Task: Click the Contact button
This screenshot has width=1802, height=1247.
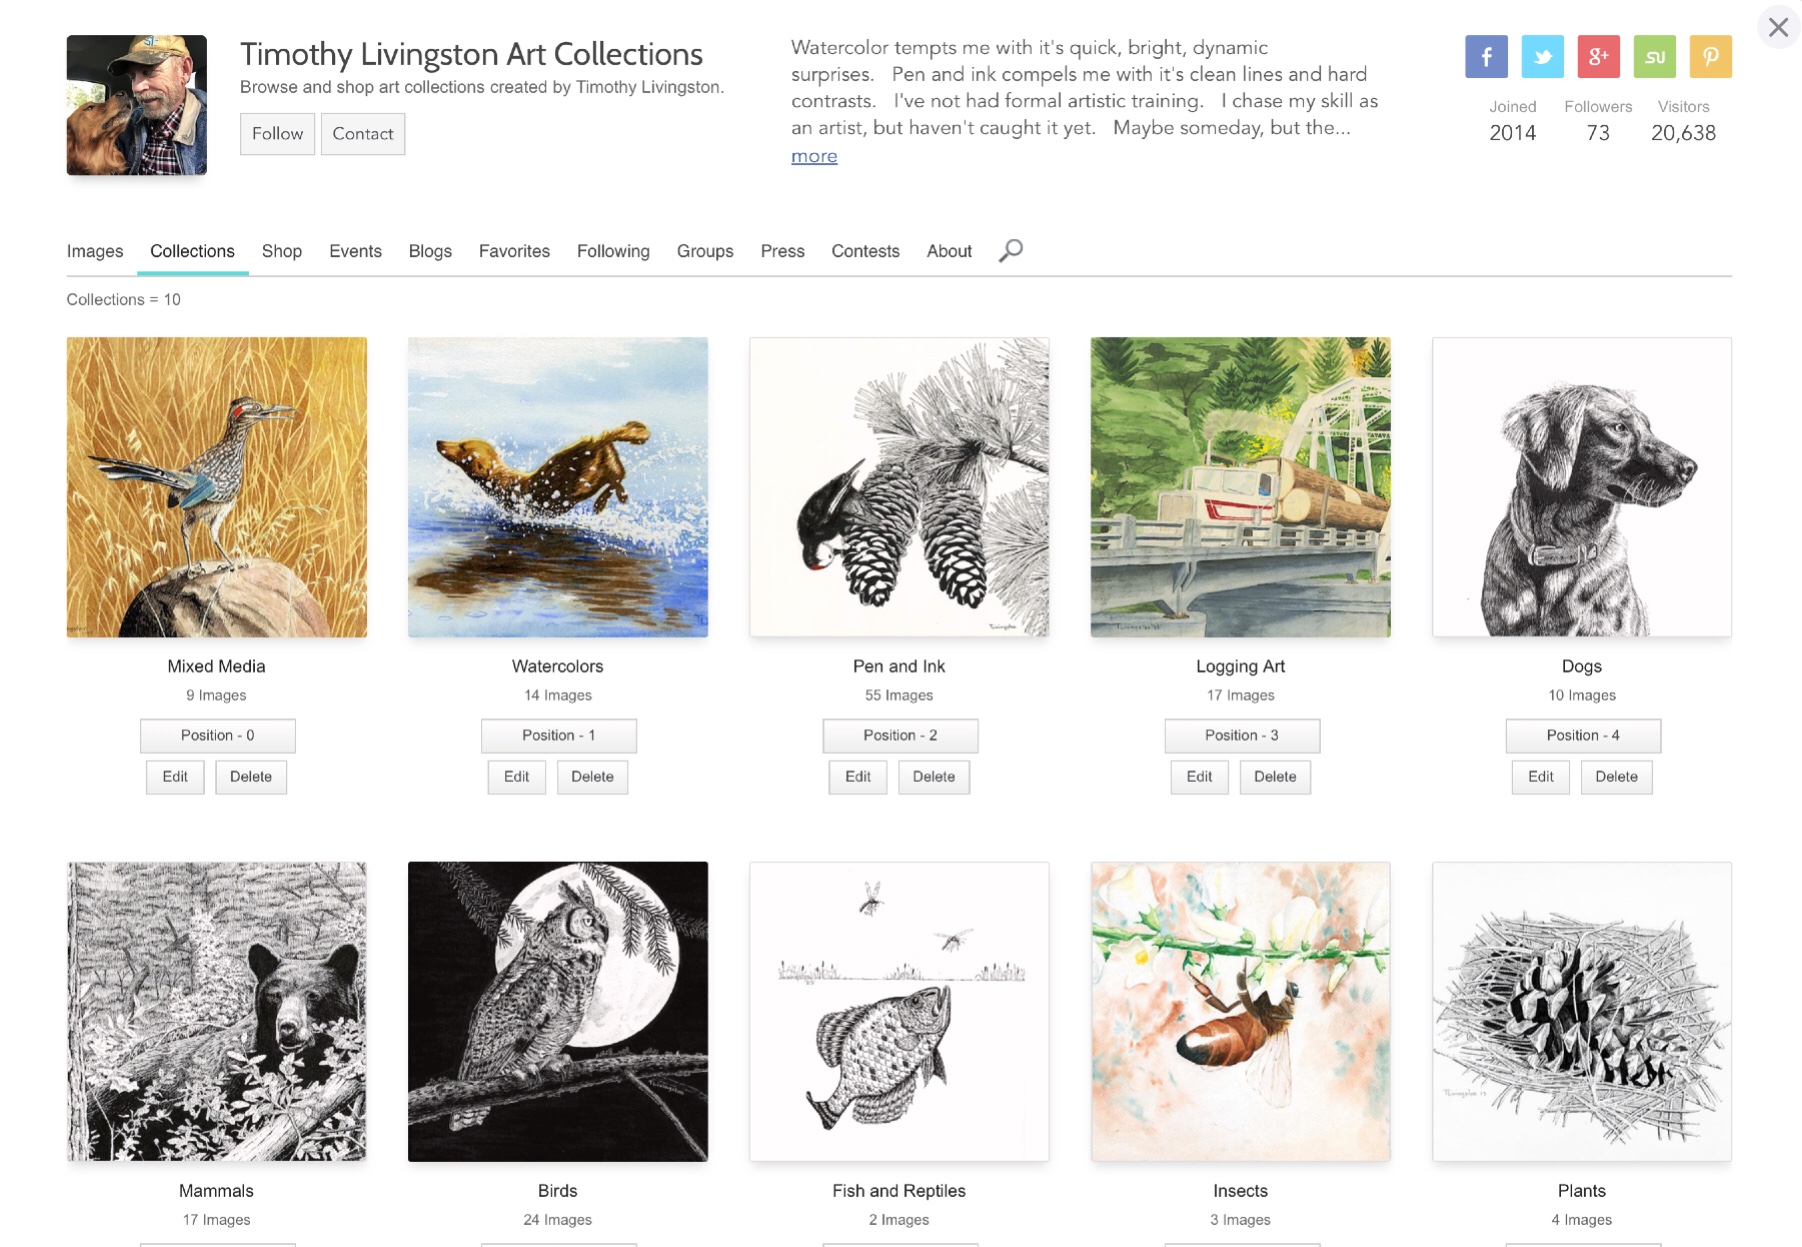Action: pos(362,134)
